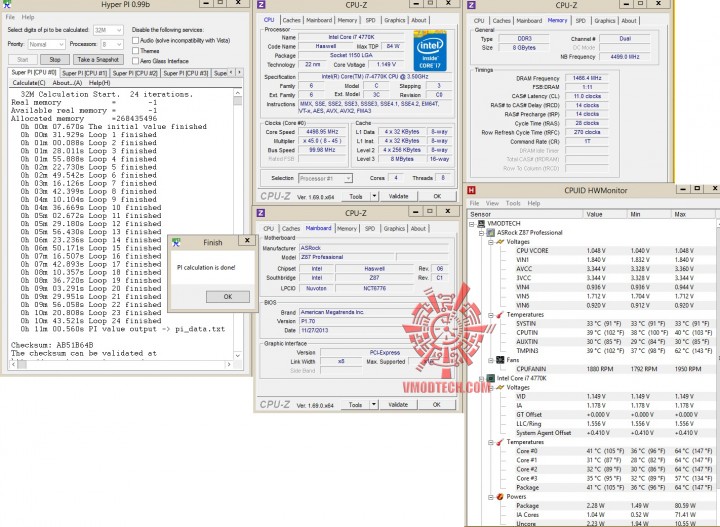The image size is (720, 527).
Task: Click the Intel Core i7 logo badge
Action: (429, 50)
